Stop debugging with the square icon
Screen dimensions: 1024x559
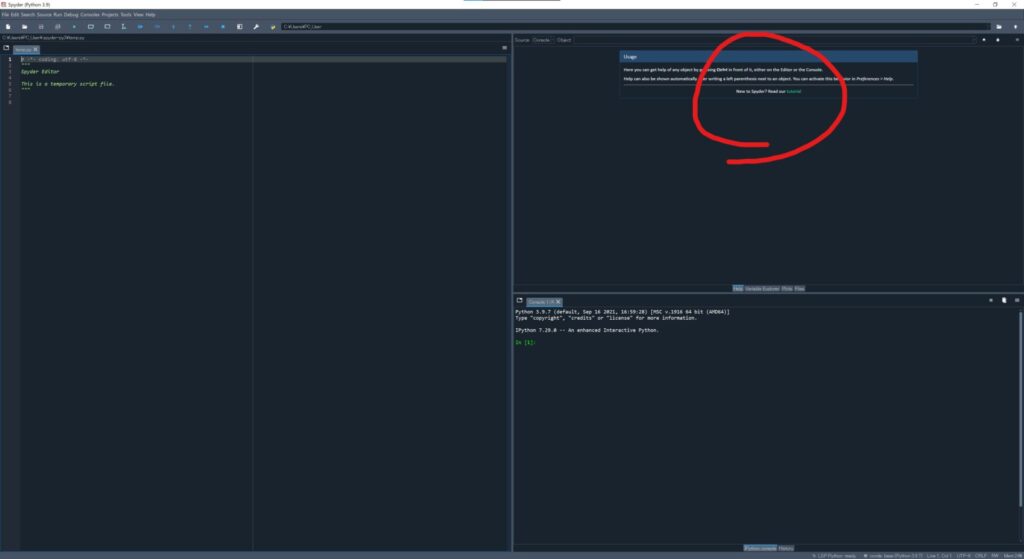coord(223,27)
